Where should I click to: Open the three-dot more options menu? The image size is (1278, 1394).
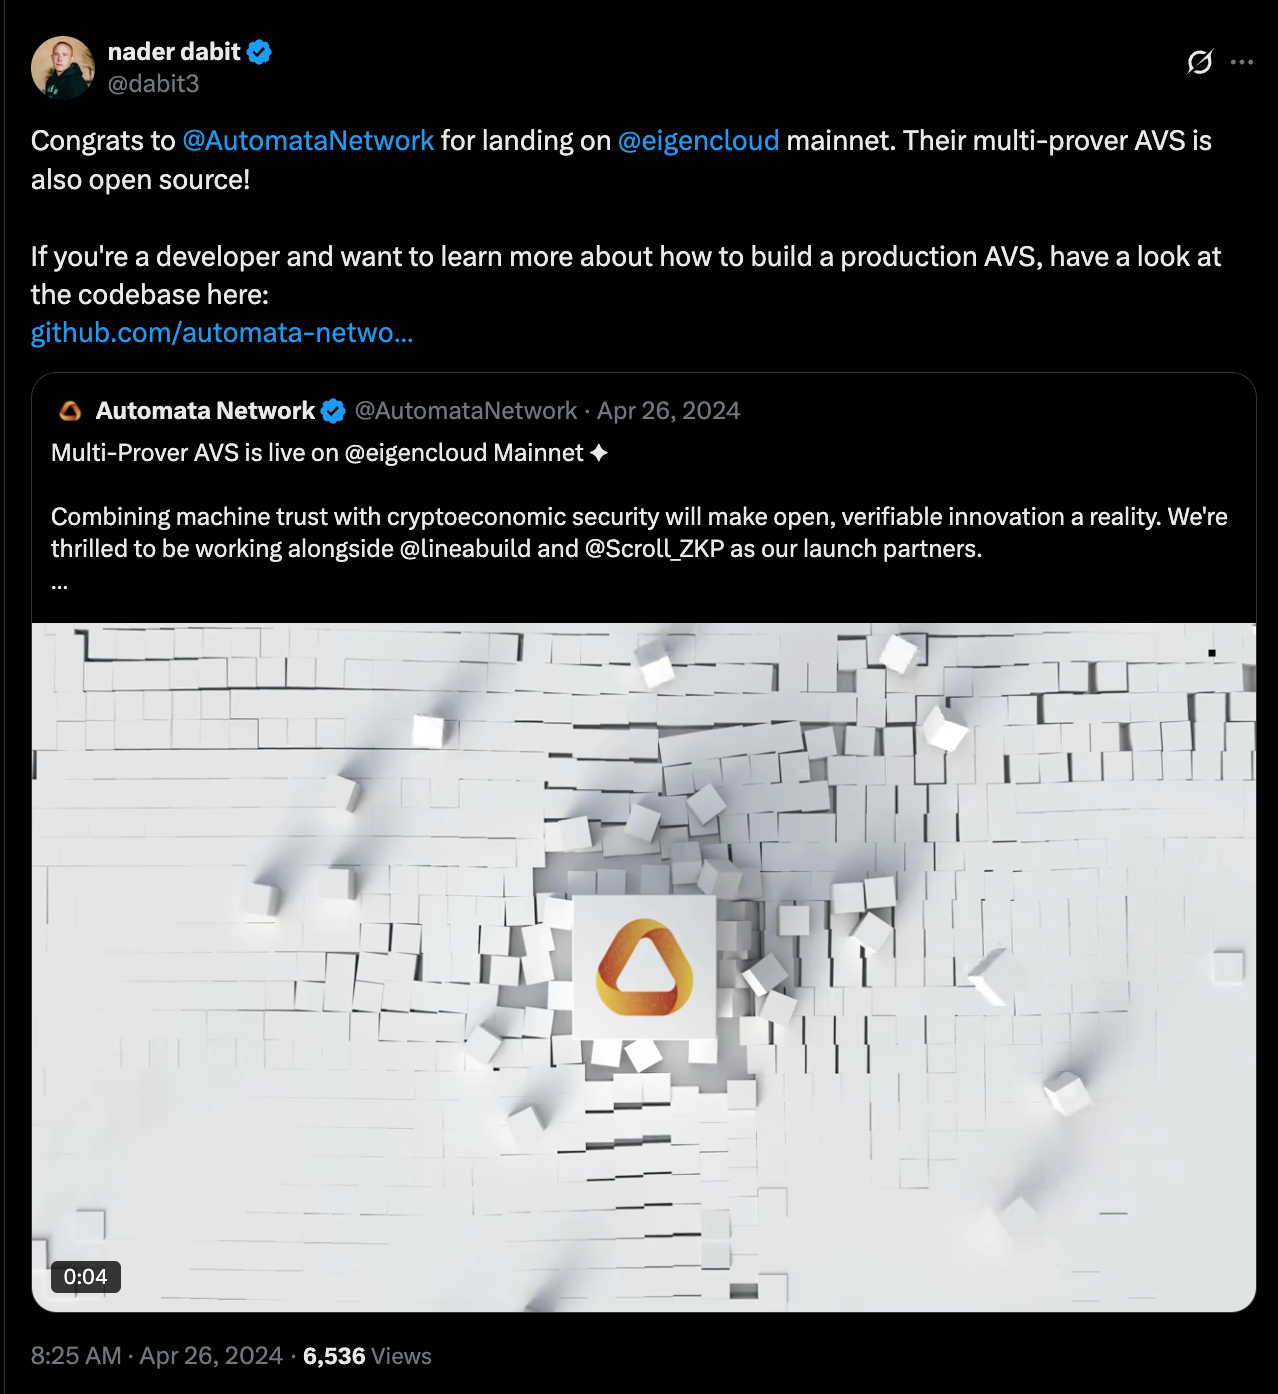[1242, 62]
